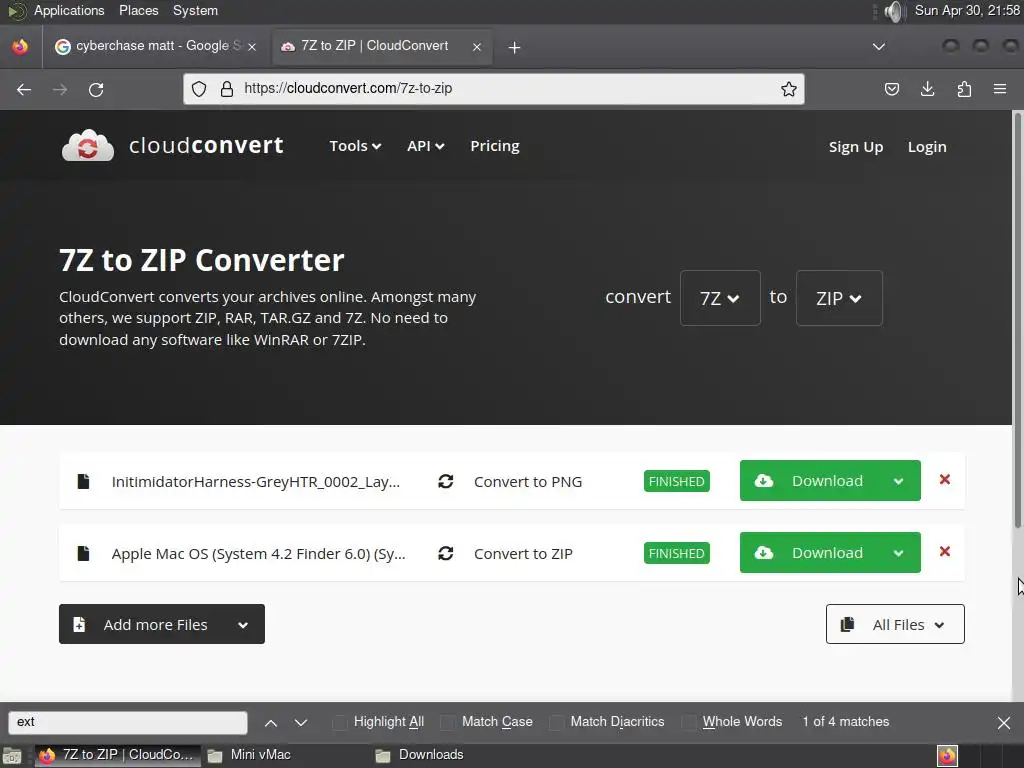The height and width of the screenshot is (768, 1024).
Task: Click the "1 of 4 matches" text
Action: point(846,722)
